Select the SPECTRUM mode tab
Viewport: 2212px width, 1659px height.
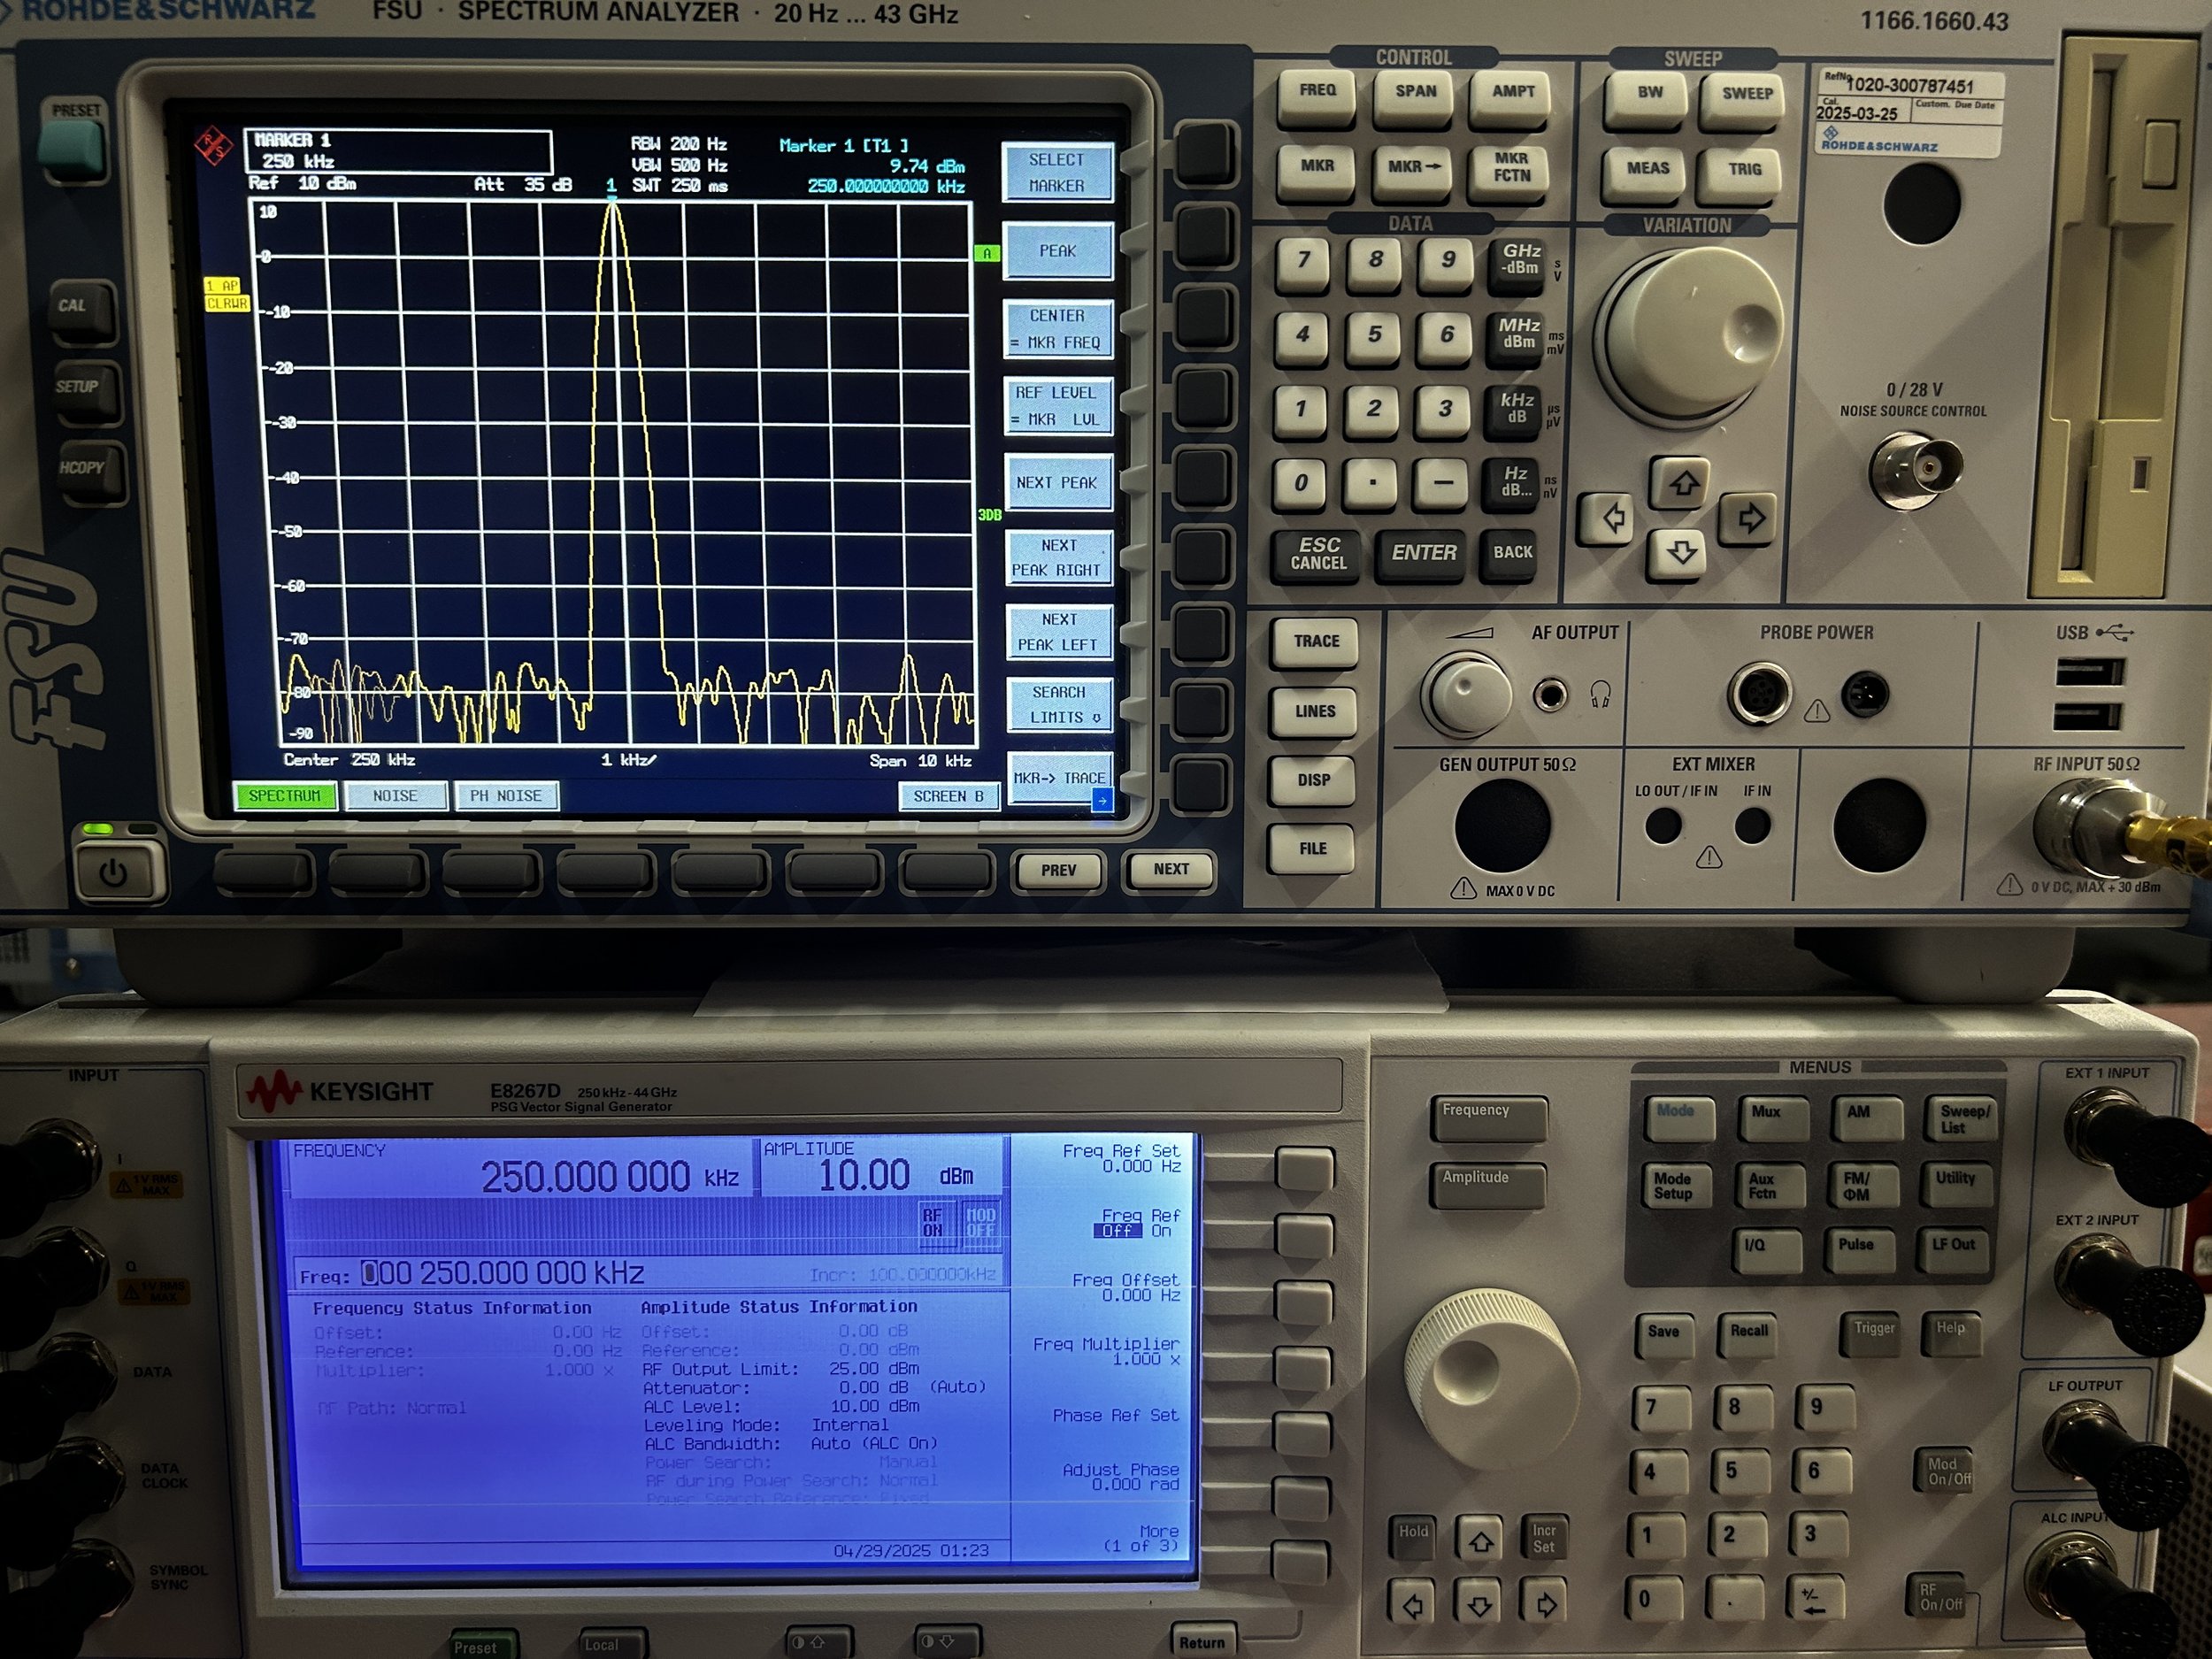pyautogui.click(x=285, y=796)
